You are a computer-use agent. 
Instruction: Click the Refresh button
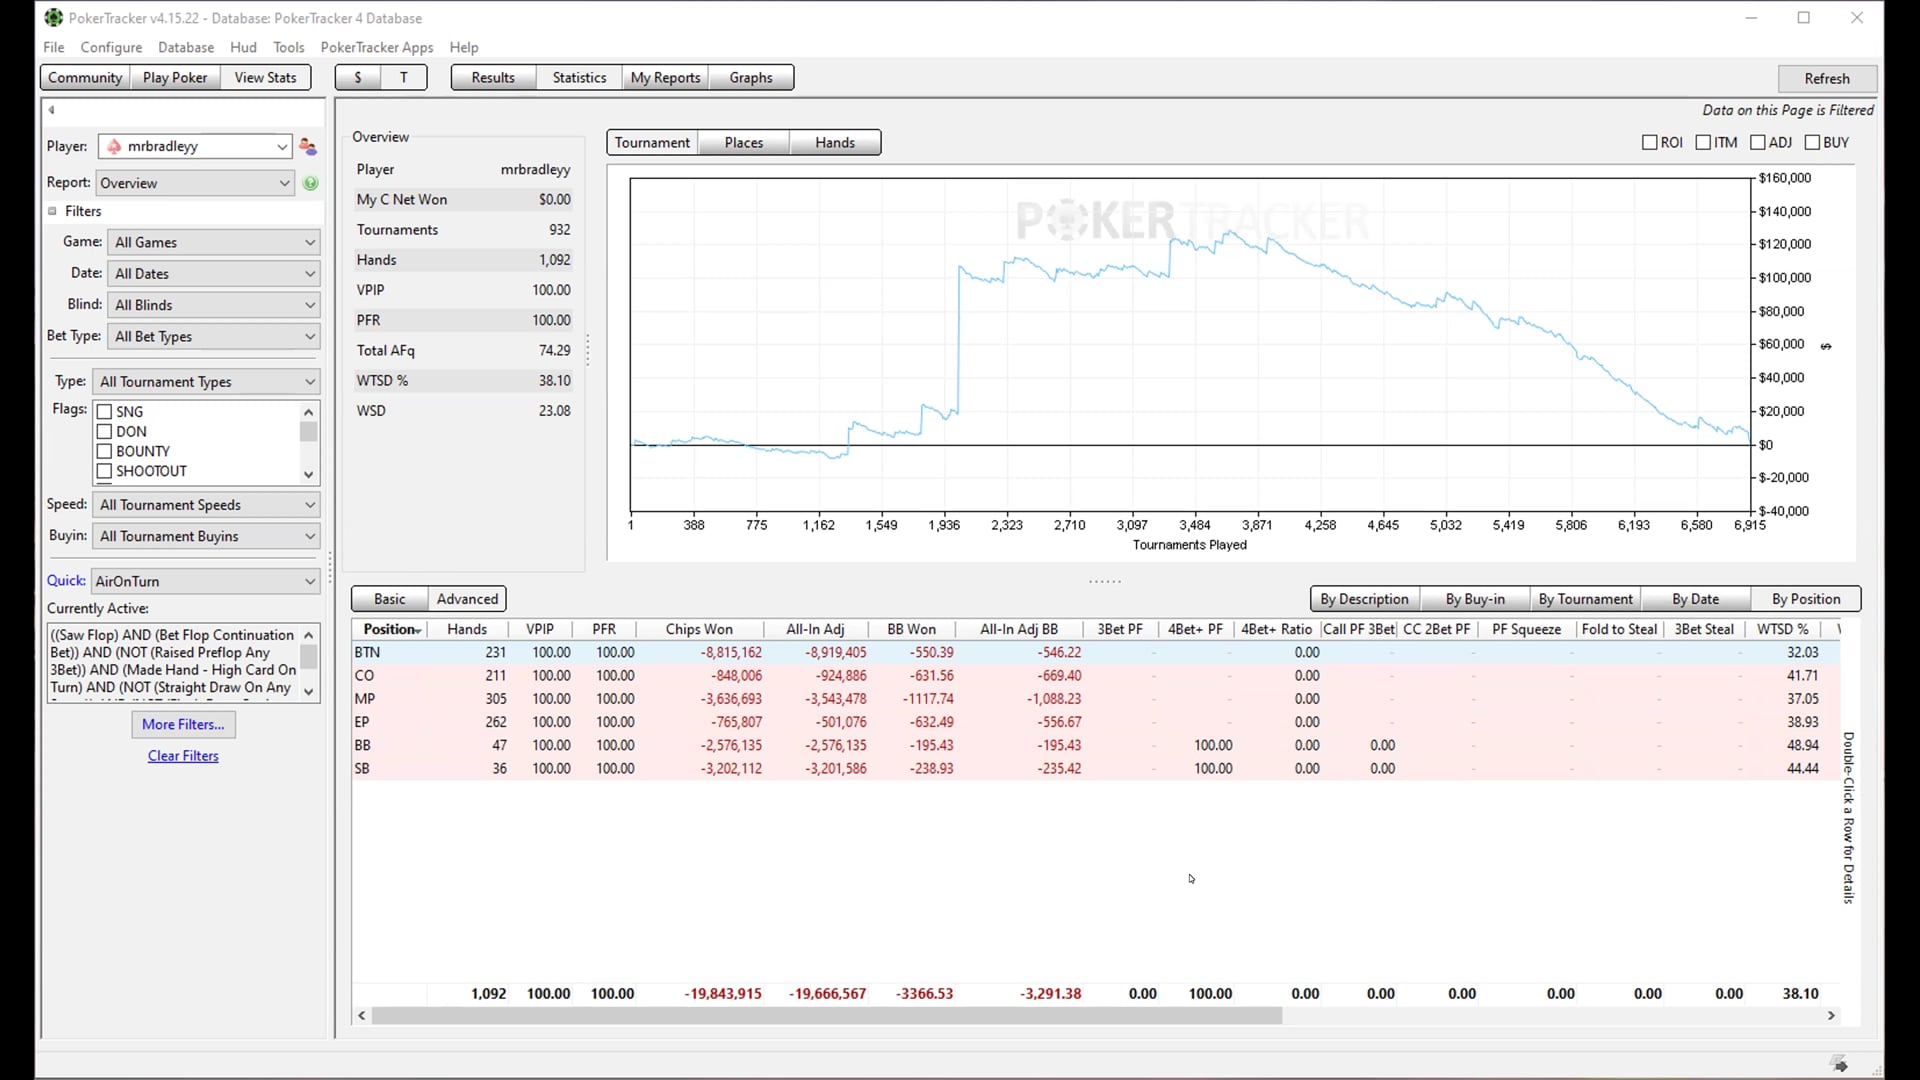1827,79
